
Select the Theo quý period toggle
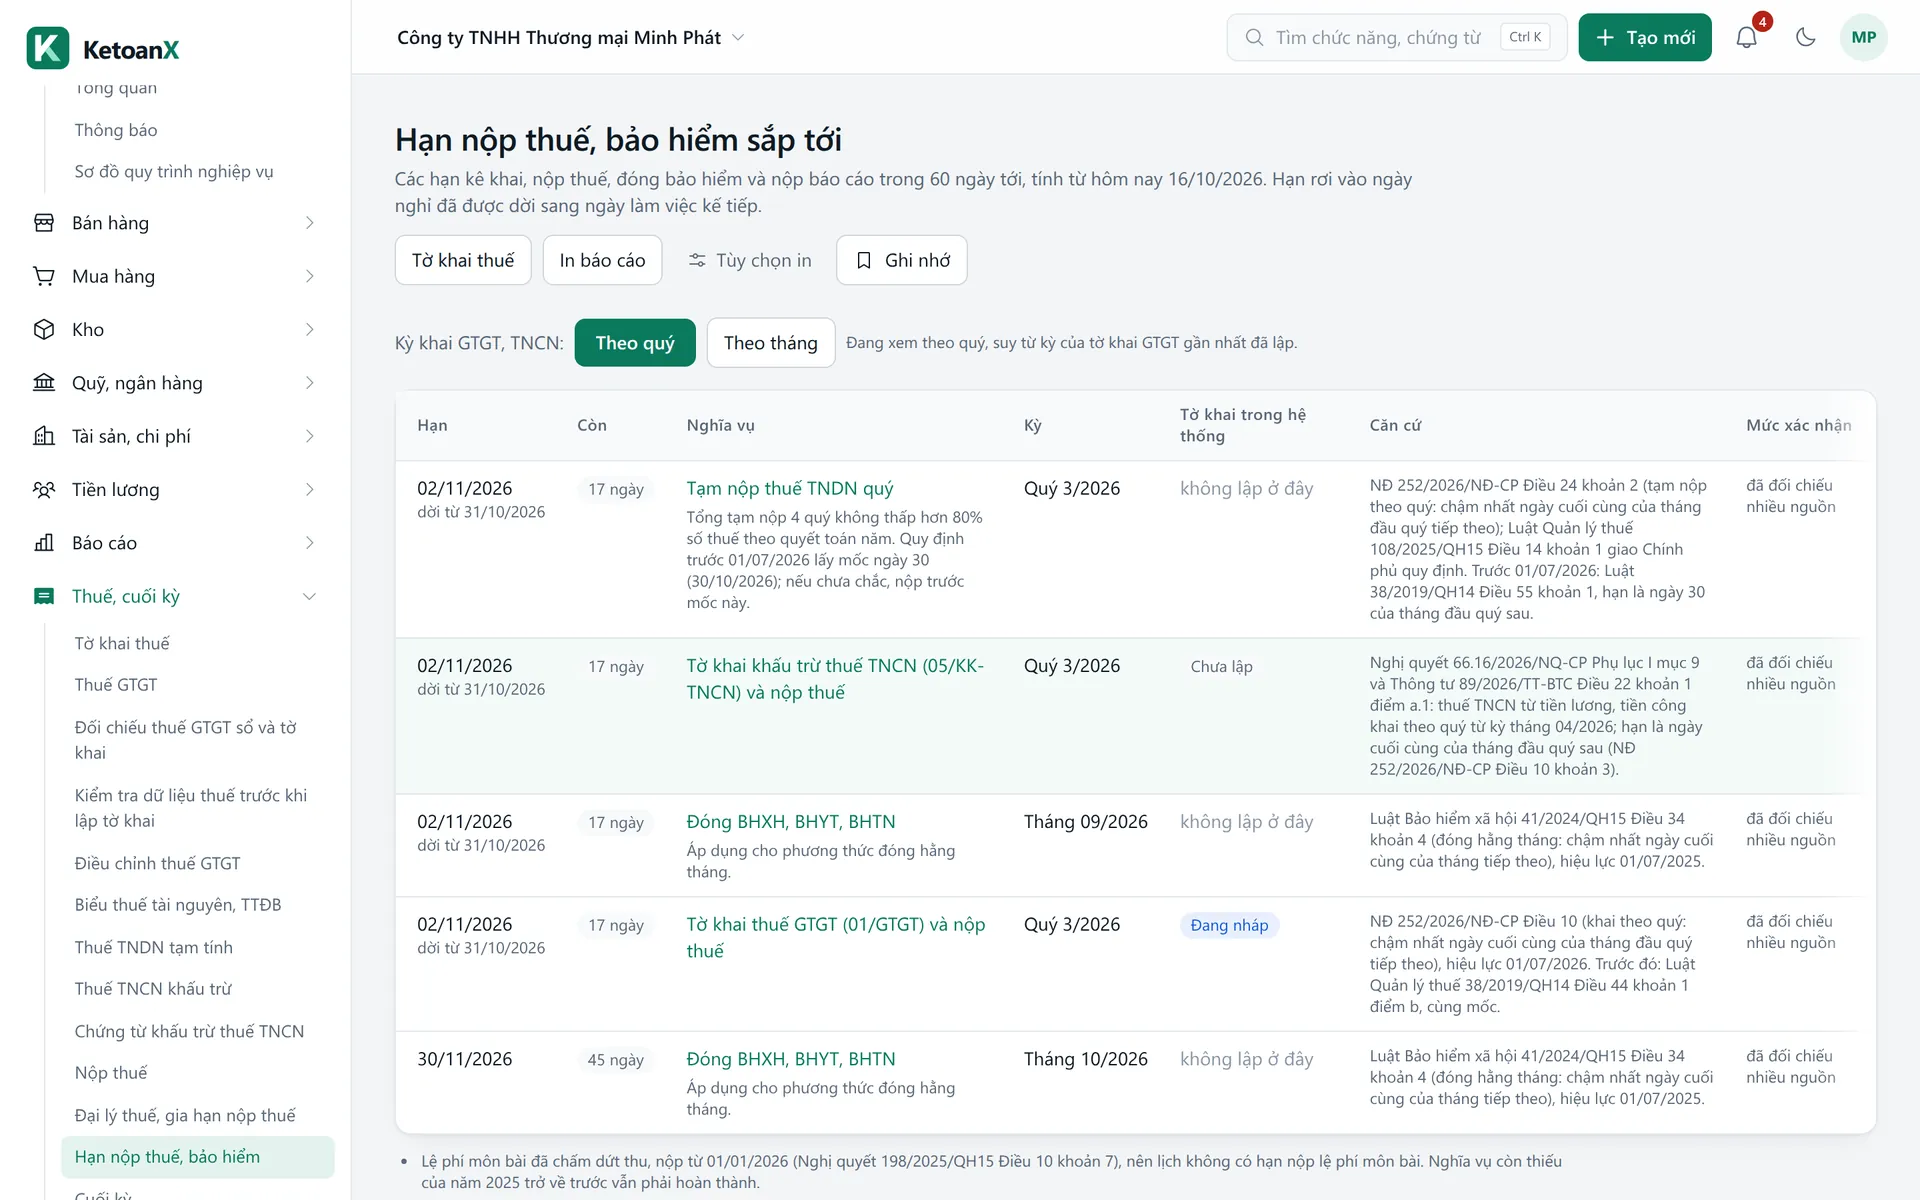tap(635, 343)
